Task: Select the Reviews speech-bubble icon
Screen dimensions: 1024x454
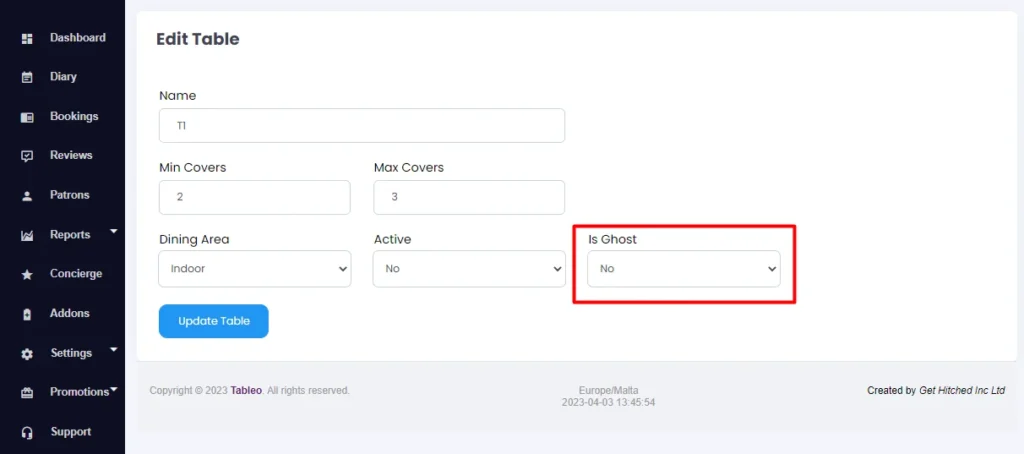Action: (x=27, y=157)
